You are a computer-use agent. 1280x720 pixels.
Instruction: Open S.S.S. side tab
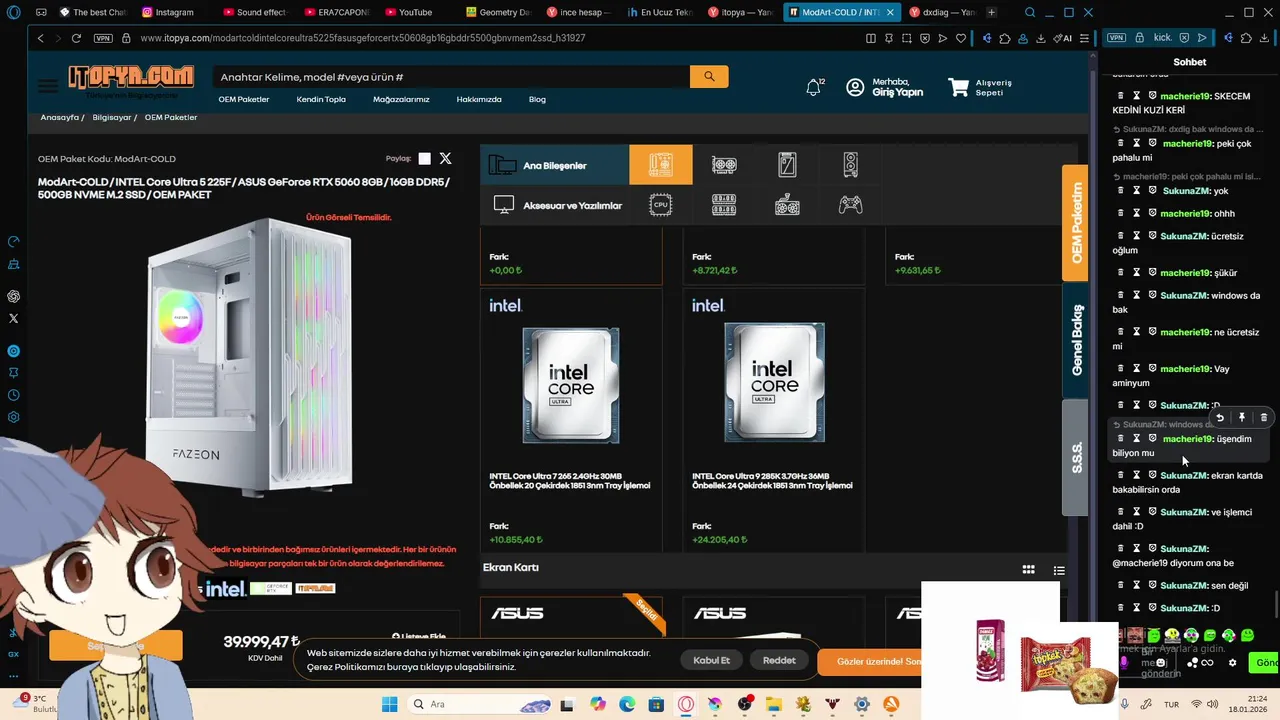(1075, 457)
